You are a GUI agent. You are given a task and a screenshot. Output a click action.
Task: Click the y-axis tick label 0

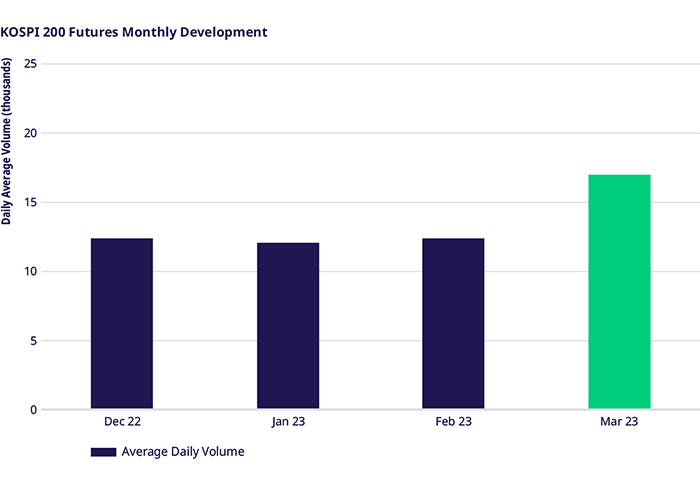click(33, 409)
